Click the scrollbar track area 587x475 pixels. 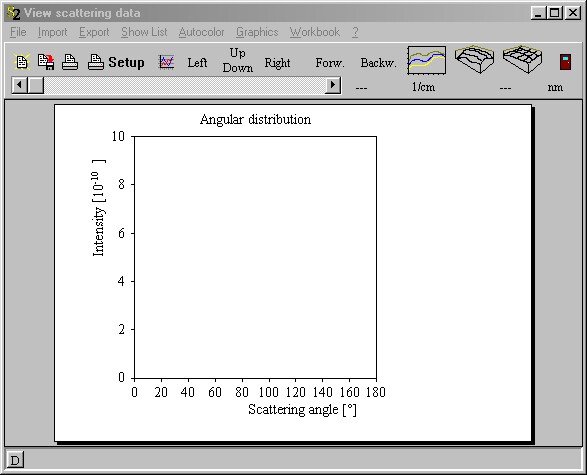pos(185,85)
